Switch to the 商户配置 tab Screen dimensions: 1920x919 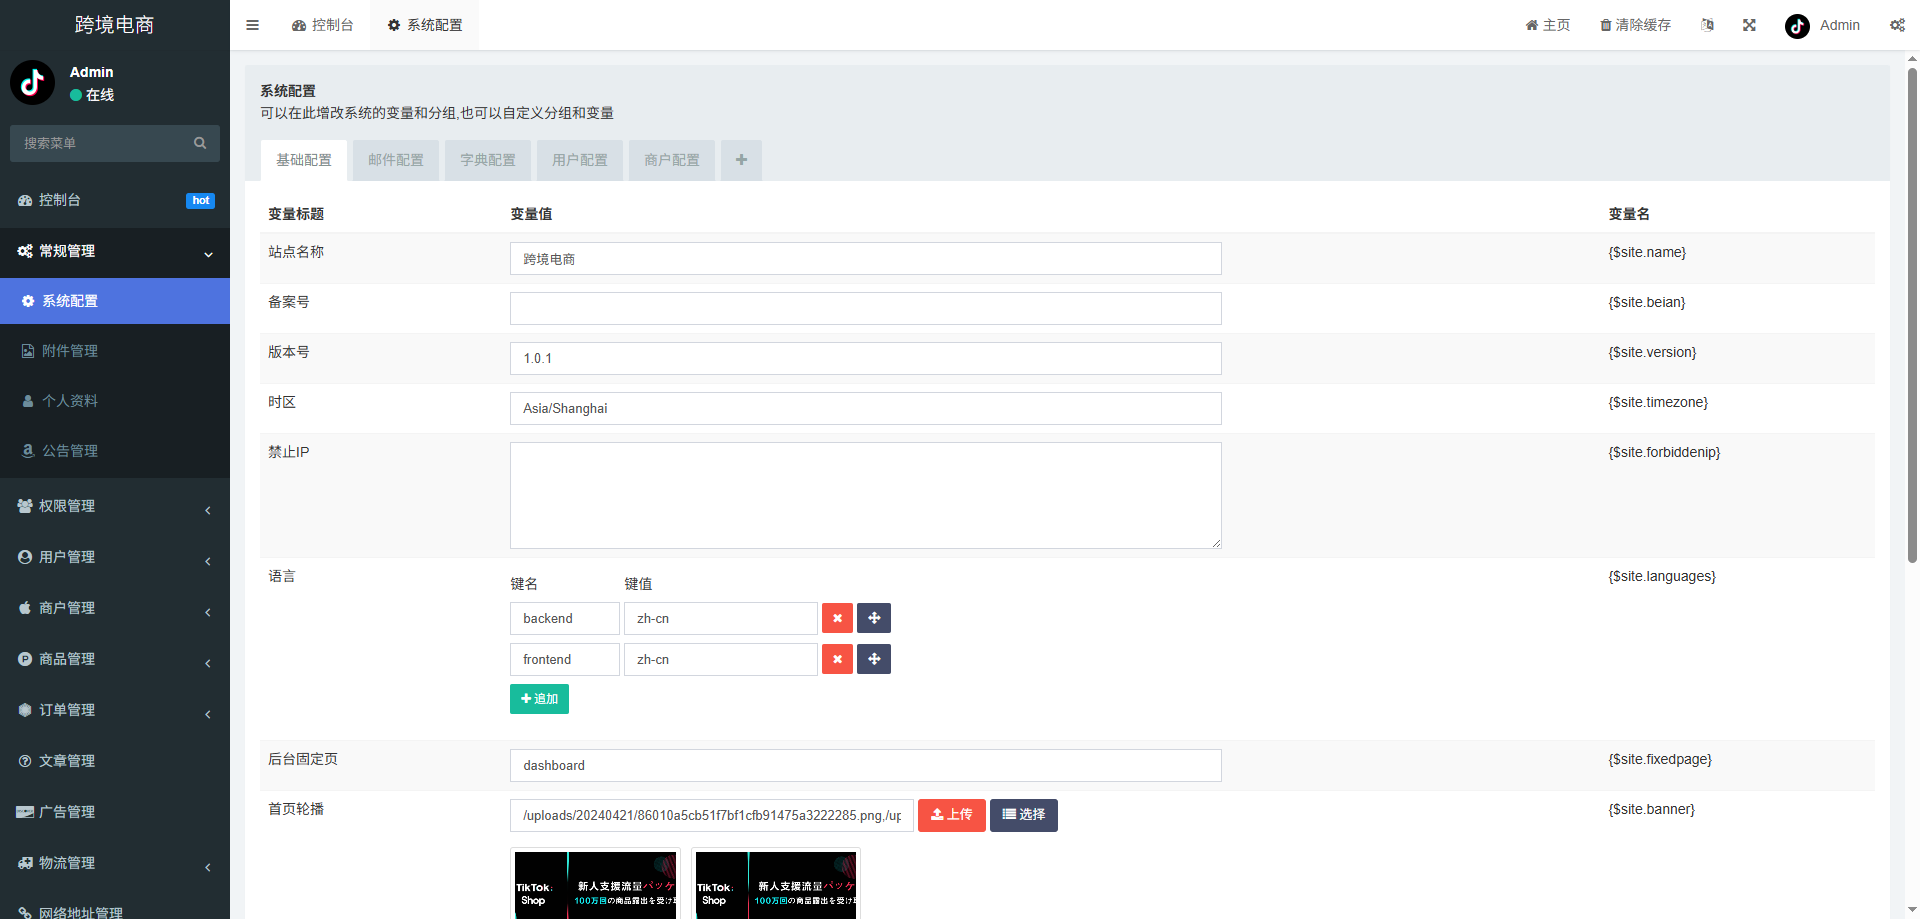click(x=671, y=160)
